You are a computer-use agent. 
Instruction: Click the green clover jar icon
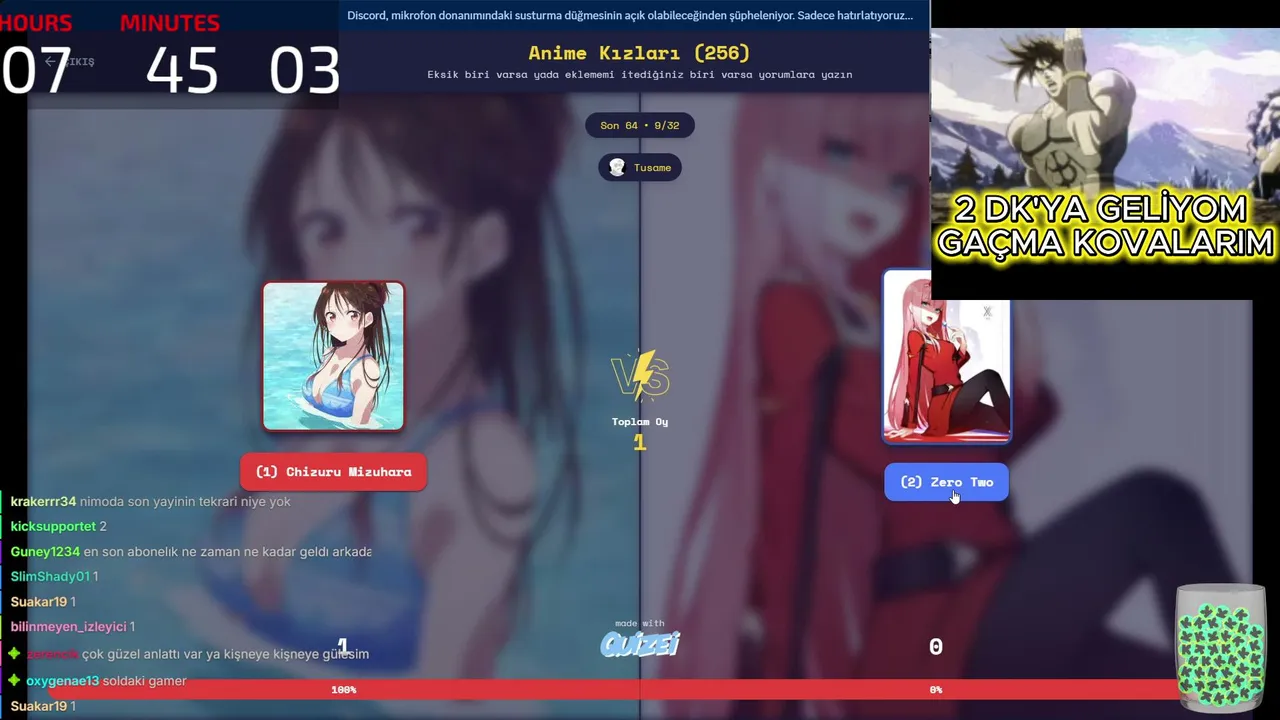tap(1221, 648)
